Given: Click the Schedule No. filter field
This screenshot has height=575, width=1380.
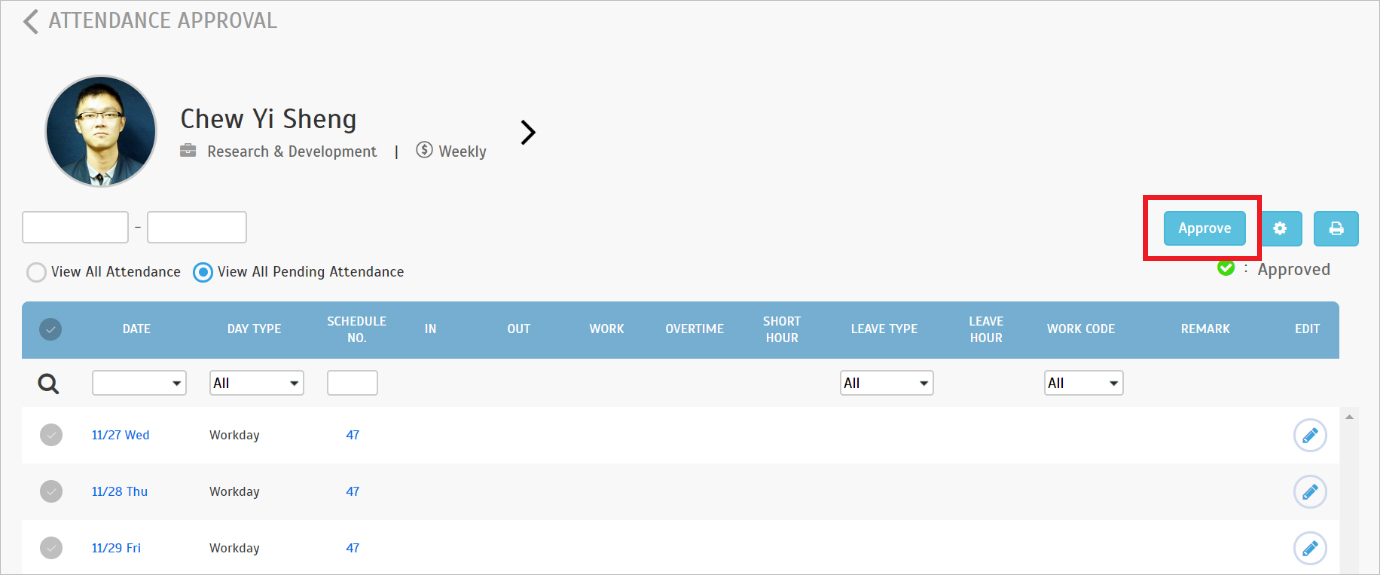Looking at the screenshot, I should [x=352, y=383].
